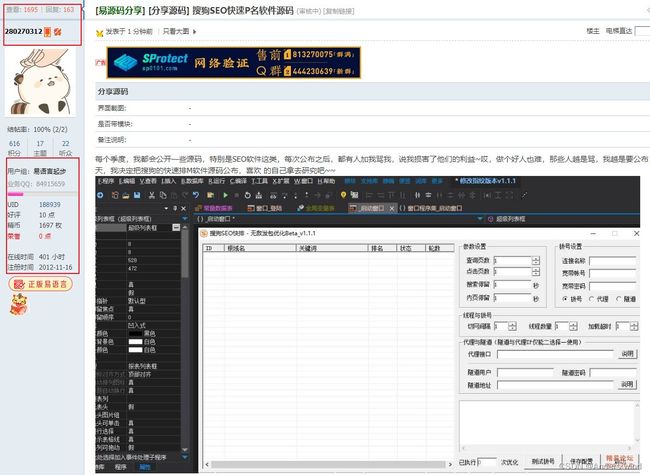Click the 电梯直达 input box
The image size is (650, 475).
pyautogui.click(x=643, y=31)
